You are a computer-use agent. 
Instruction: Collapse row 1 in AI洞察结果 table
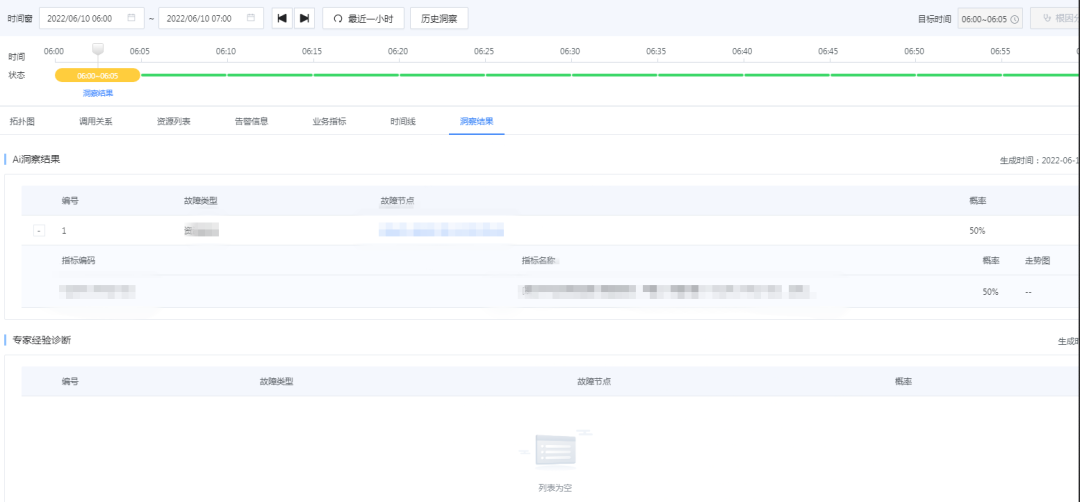pyautogui.click(x=39, y=231)
